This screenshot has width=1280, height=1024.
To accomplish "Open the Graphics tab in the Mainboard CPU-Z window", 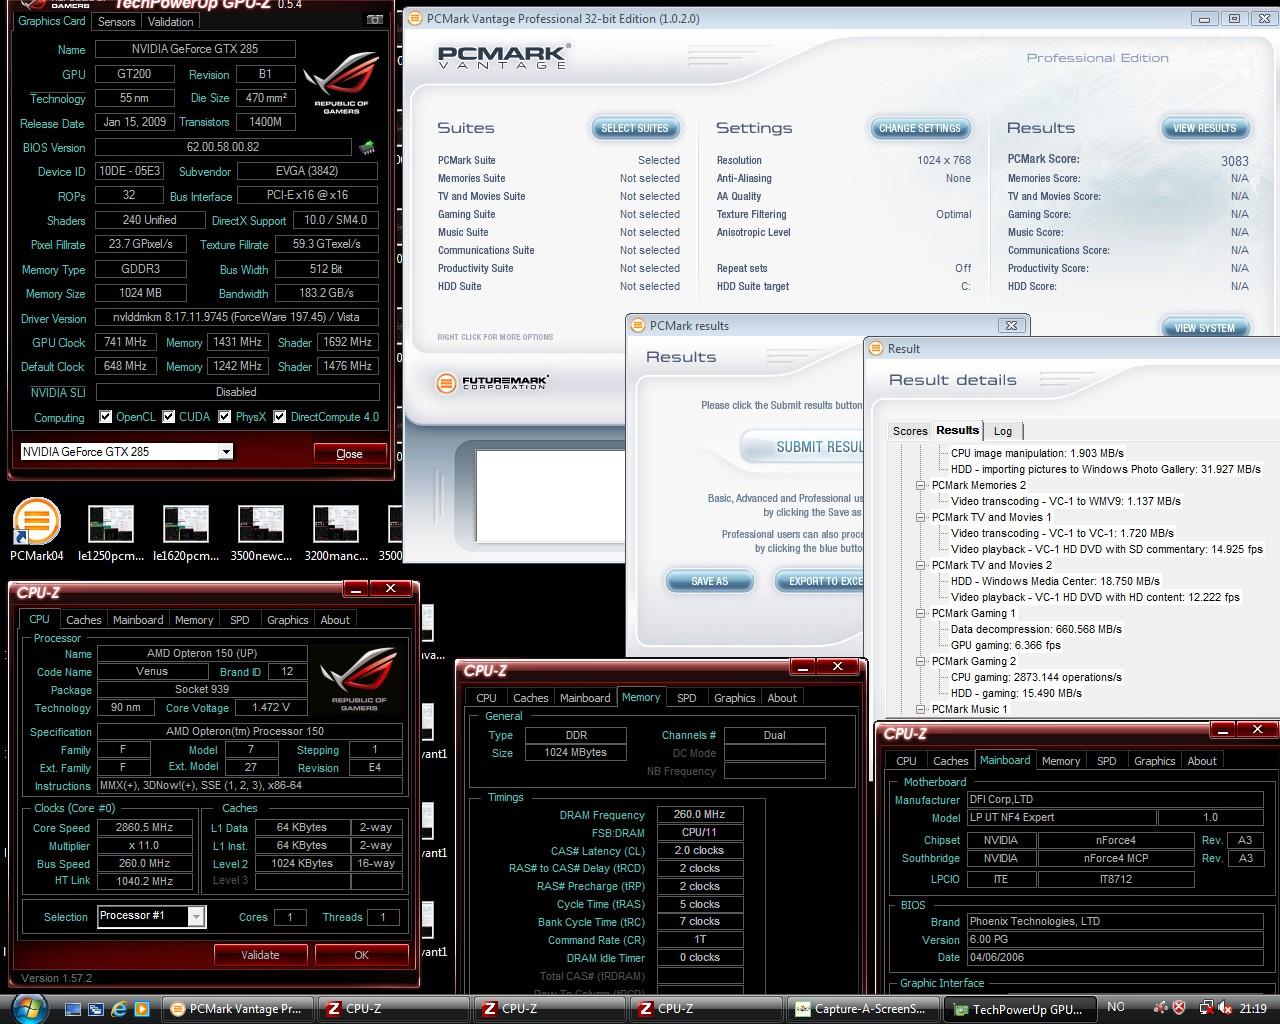I will click(1155, 761).
